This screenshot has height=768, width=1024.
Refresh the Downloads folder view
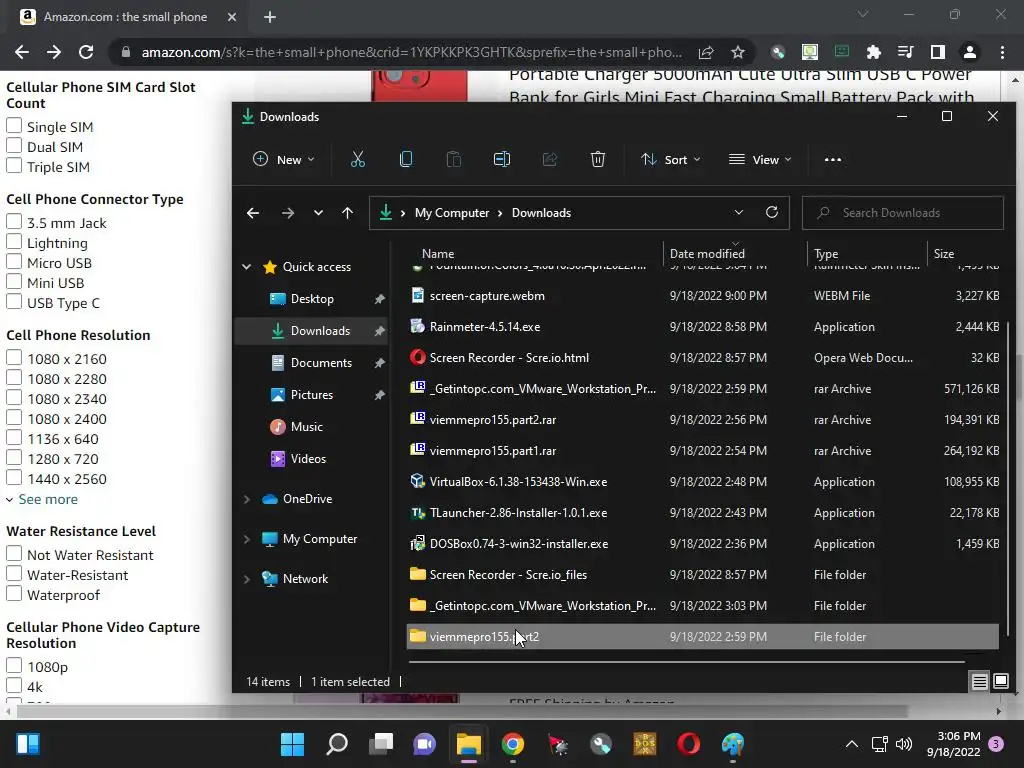(772, 212)
